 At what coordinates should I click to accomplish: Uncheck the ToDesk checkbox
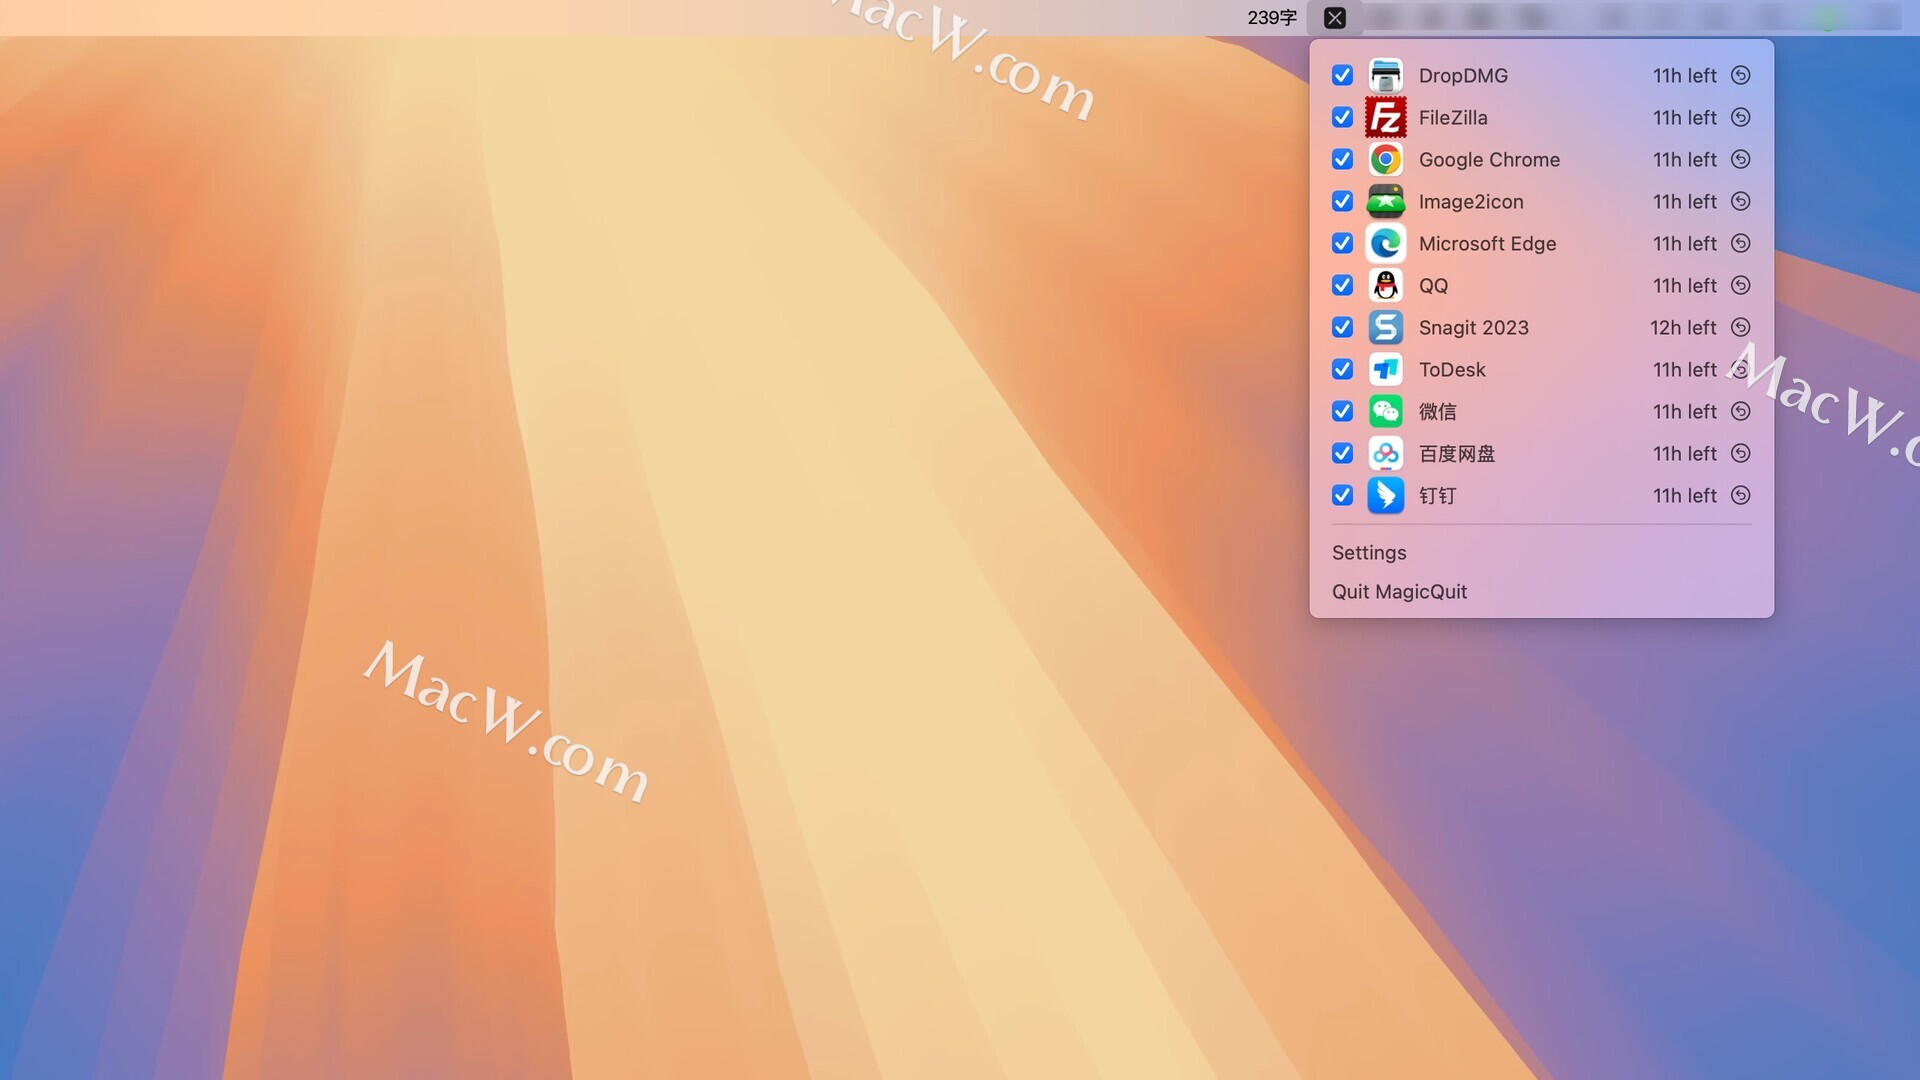pyautogui.click(x=1342, y=369)
